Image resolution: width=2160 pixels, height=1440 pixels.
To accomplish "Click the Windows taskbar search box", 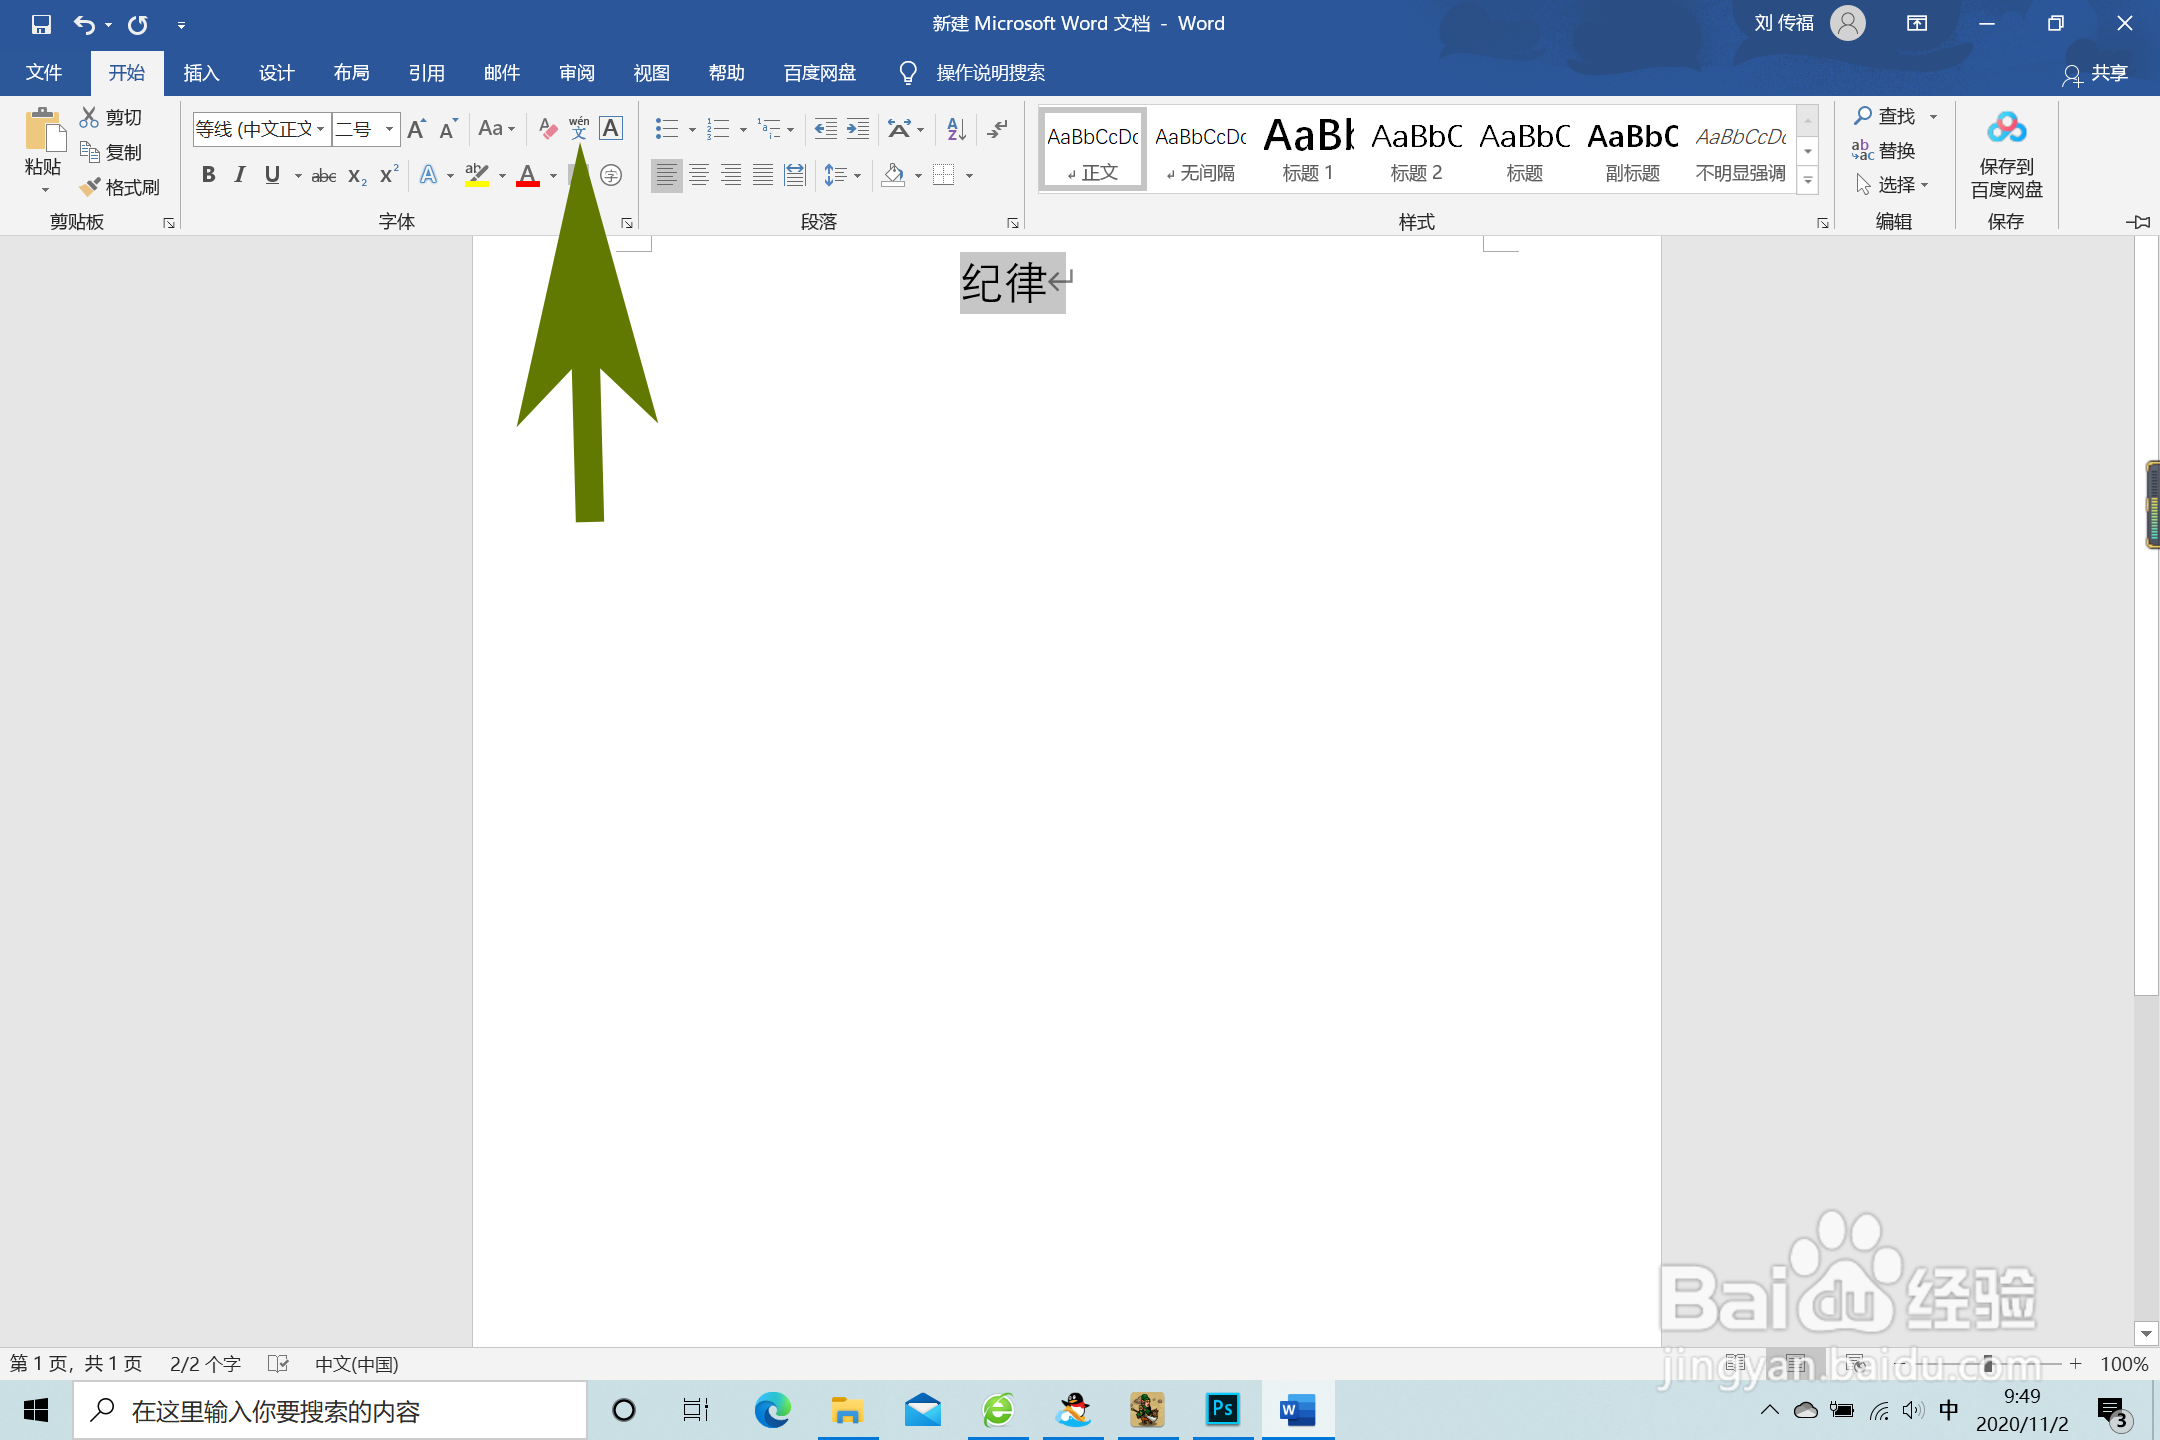I will 330,1411.
